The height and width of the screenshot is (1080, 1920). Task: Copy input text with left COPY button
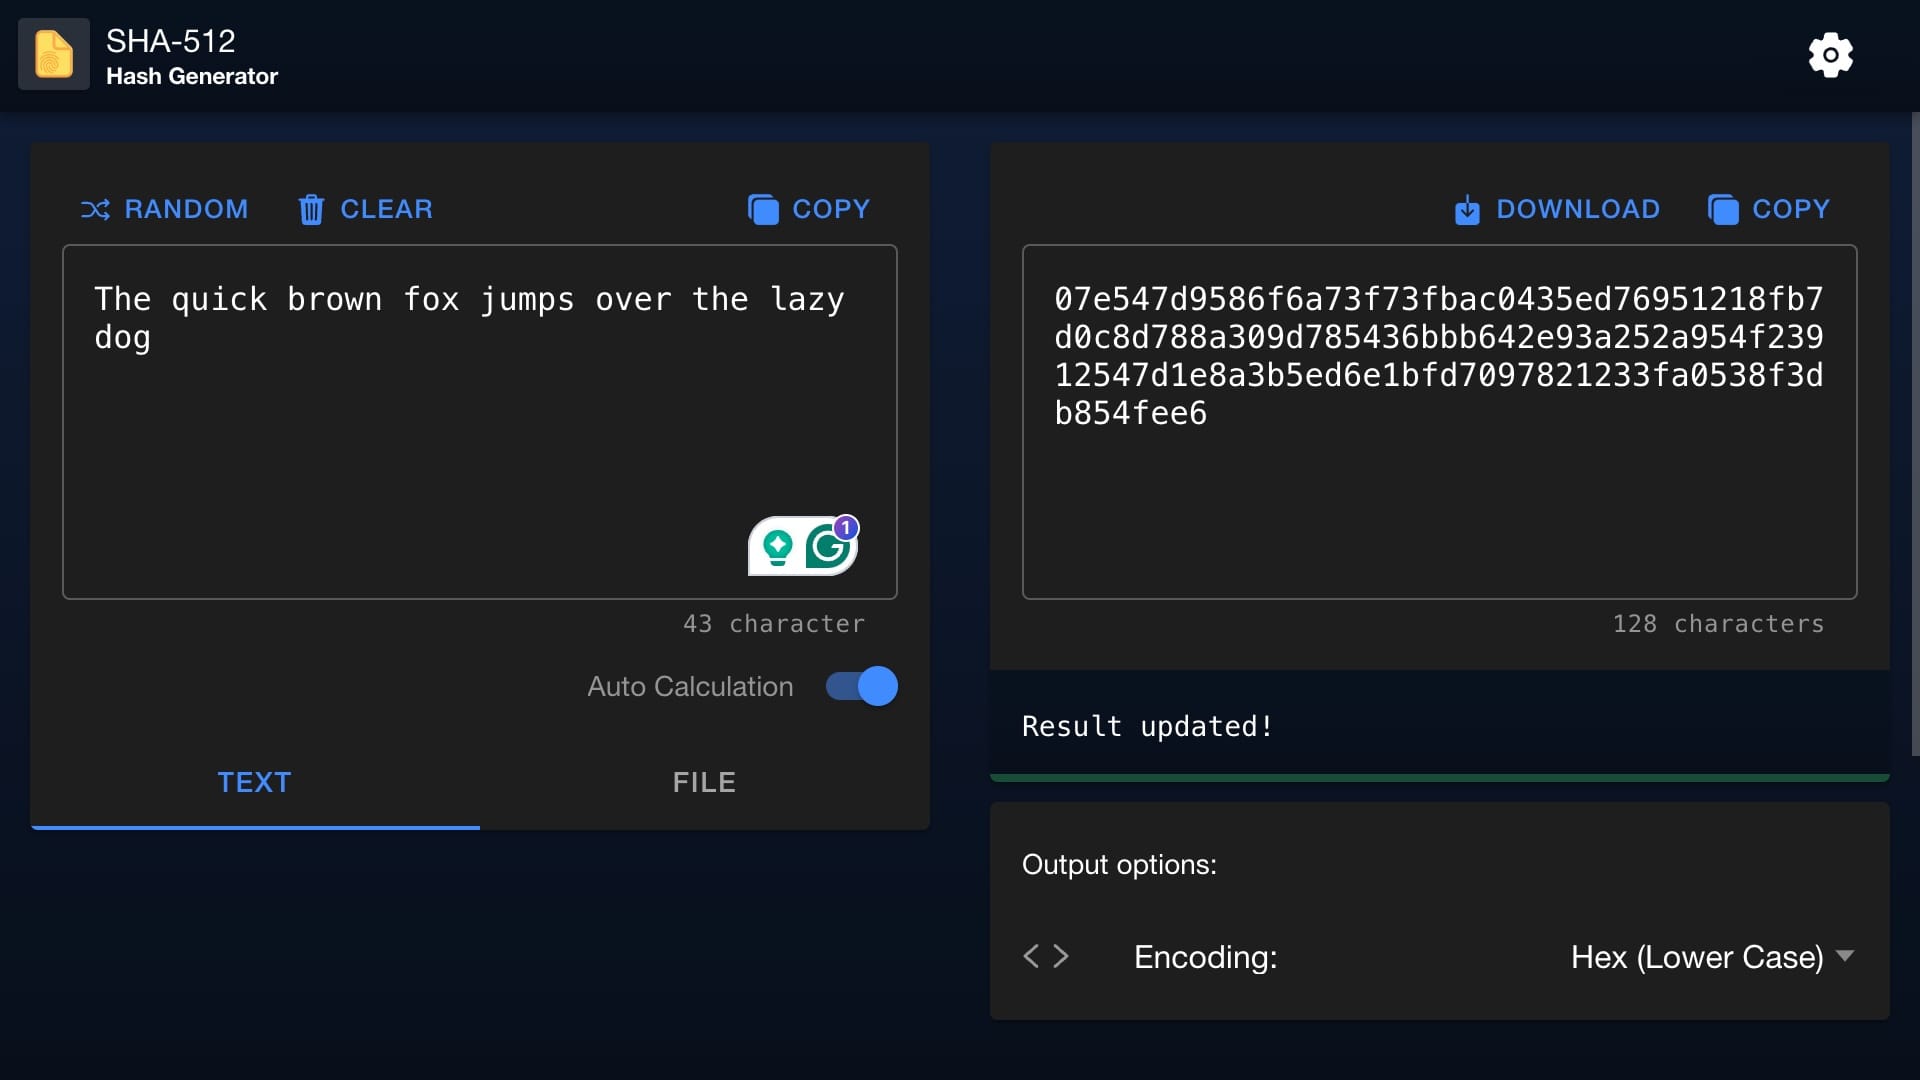pyautogui.click(x=809, y=209)
